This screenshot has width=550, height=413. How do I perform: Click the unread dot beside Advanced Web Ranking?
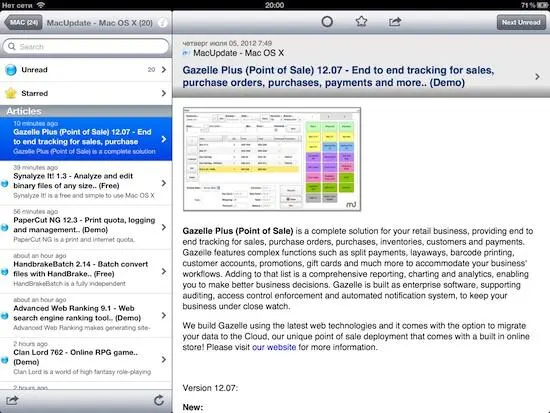point(5,316)
